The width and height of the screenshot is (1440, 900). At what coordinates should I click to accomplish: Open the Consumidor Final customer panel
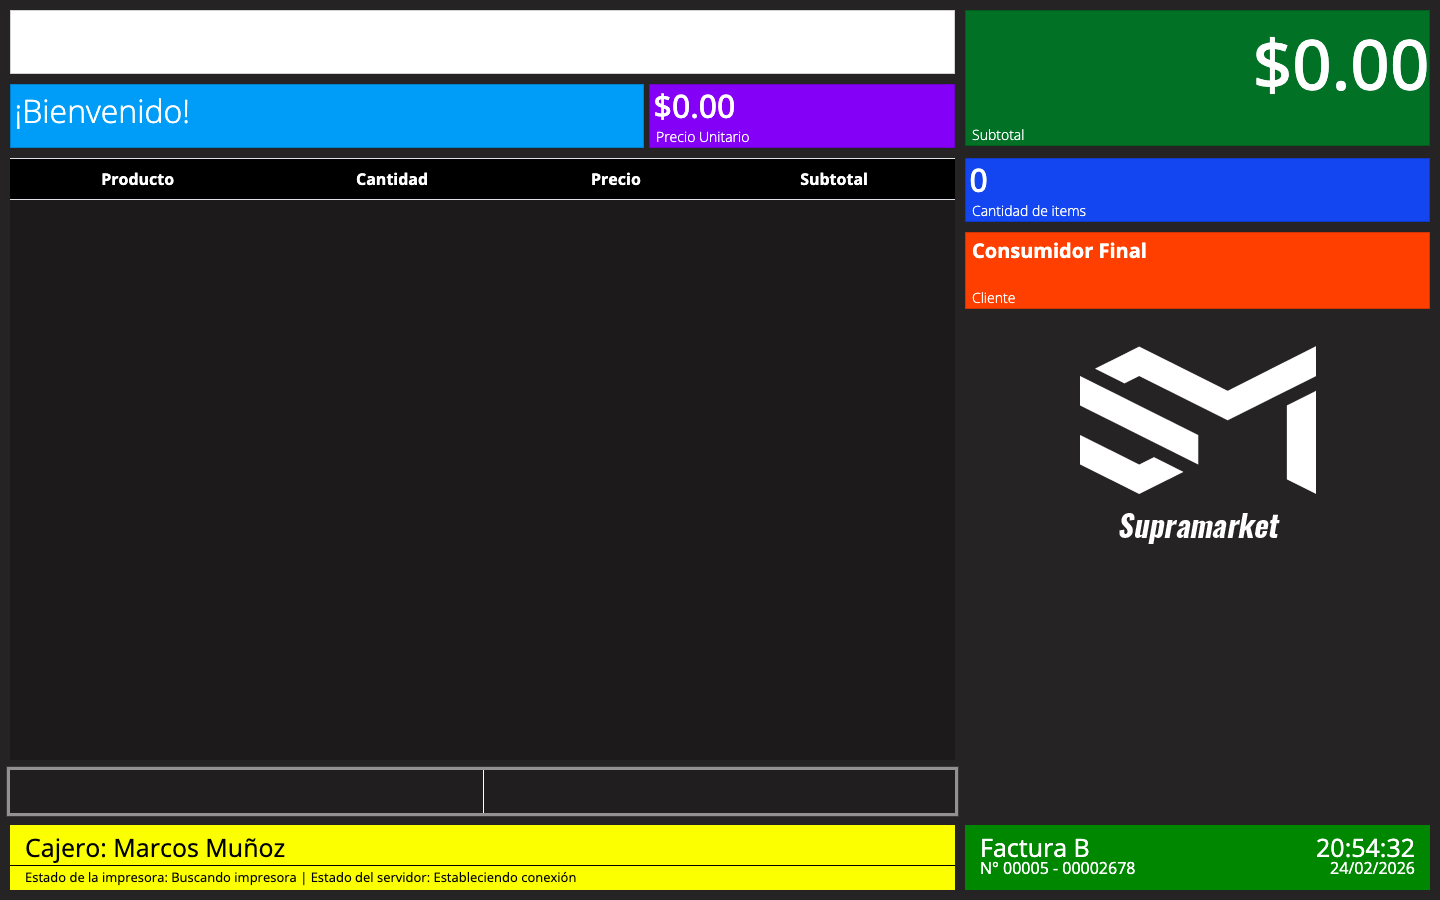click(x=1196, y=270)
